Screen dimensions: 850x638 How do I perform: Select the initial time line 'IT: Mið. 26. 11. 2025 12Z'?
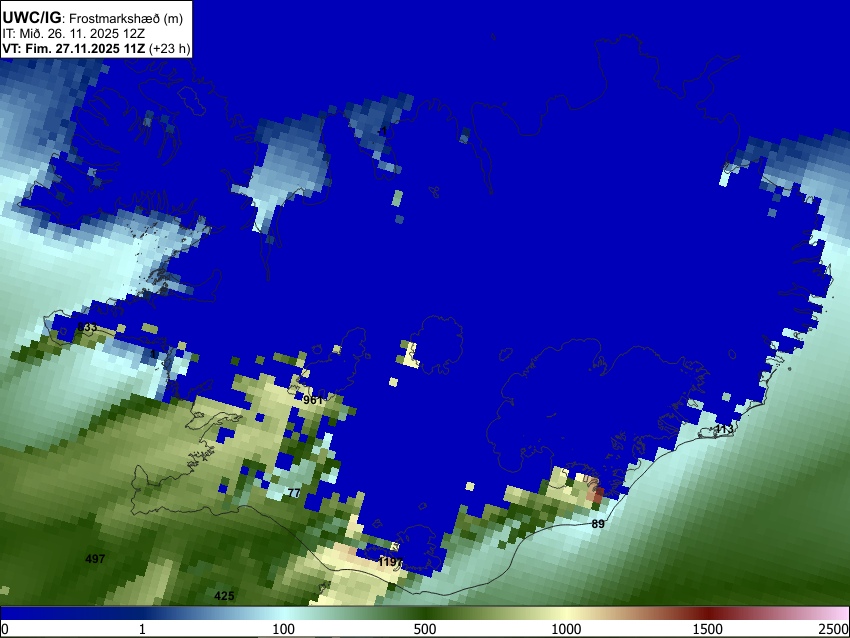point(75,34)
